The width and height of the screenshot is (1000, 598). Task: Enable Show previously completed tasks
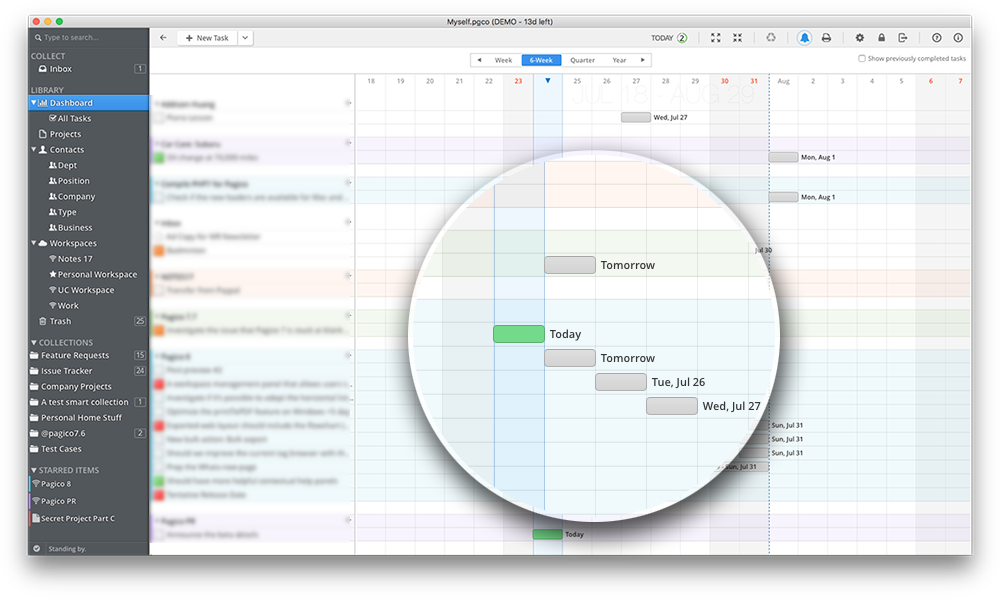click(x=862, y=59)
